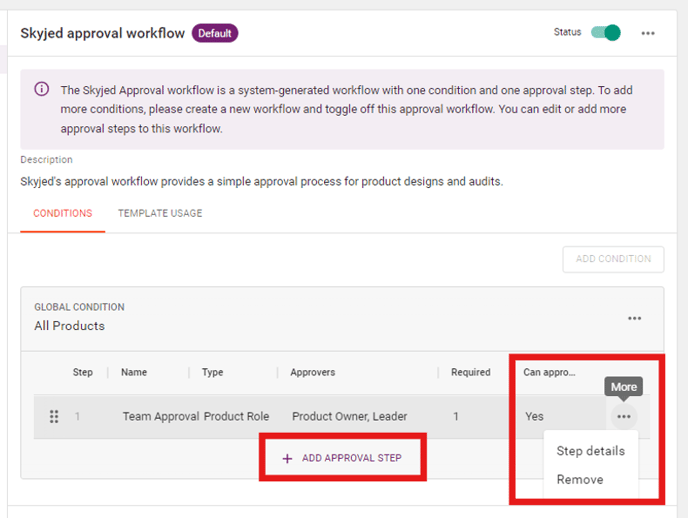The image size is (688, 518).
Task: Click the 'Can appro...' column header
Action: pos(549,372)
